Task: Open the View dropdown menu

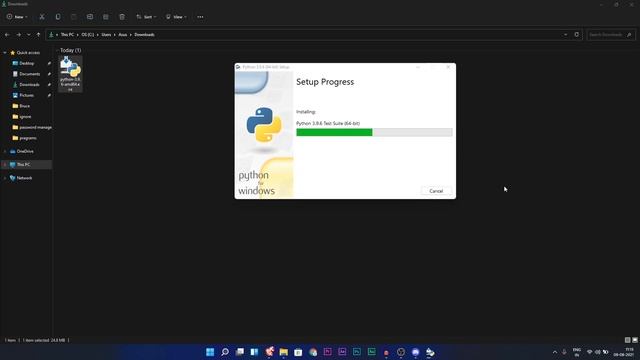Action: click(x=176, y=17)
